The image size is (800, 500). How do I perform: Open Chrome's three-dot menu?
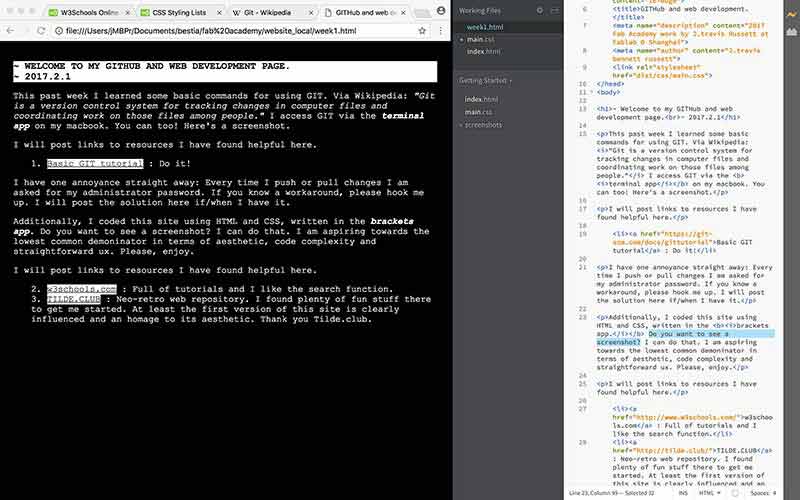coord(440,31)
